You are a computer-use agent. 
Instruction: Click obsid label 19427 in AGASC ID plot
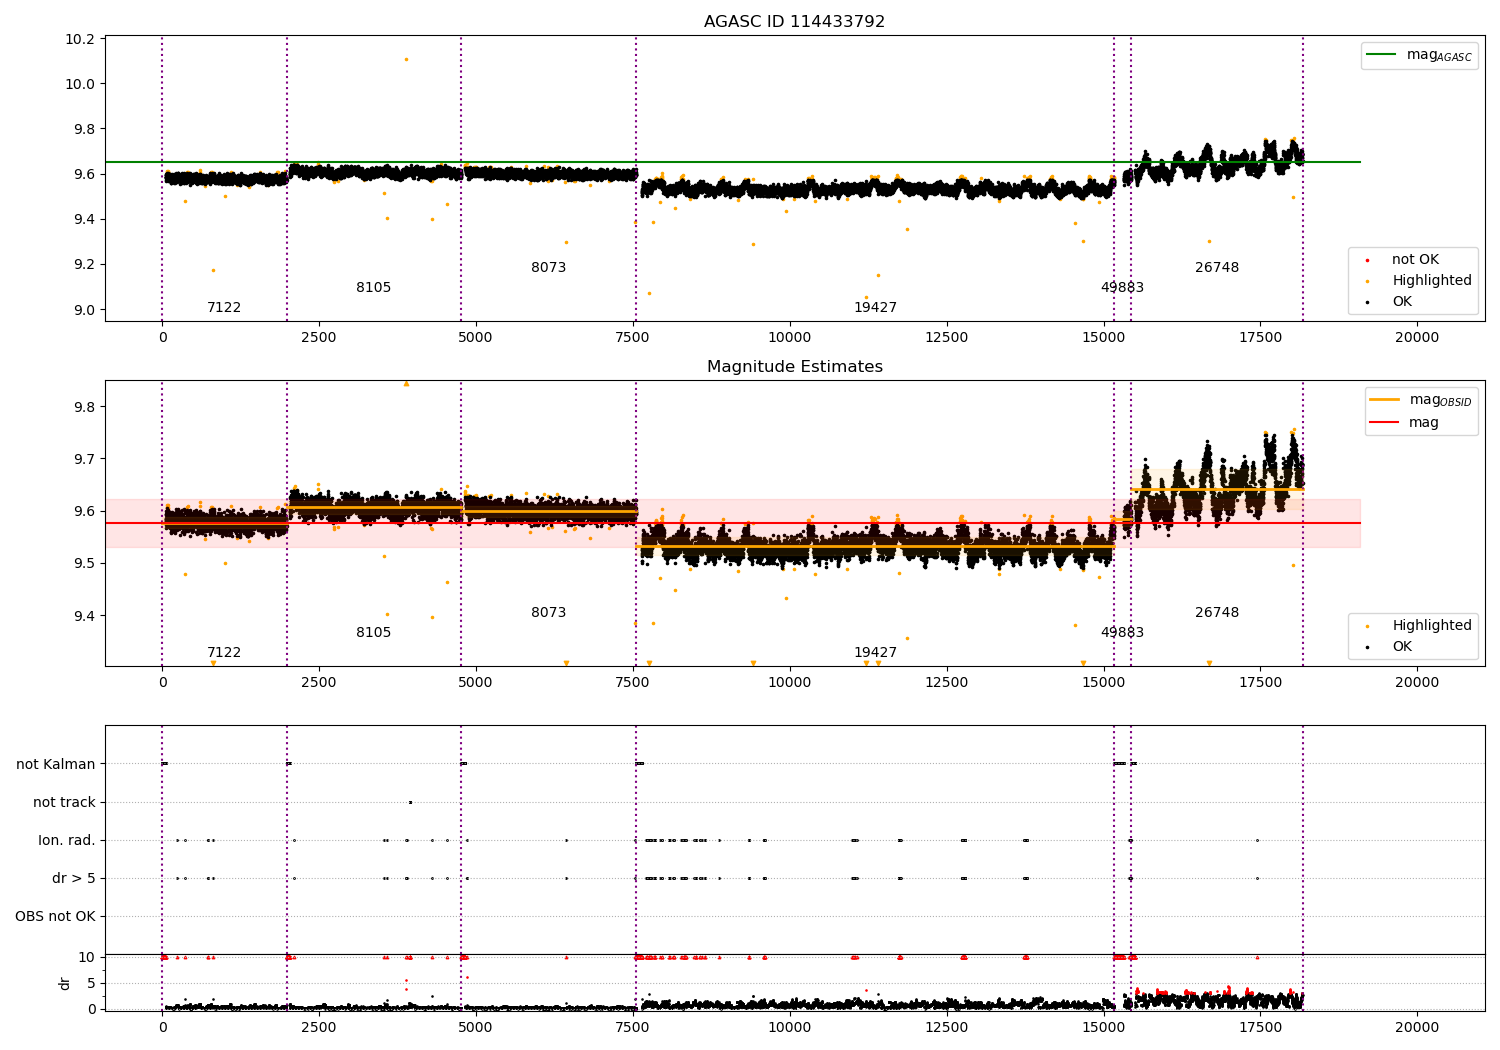875,308
